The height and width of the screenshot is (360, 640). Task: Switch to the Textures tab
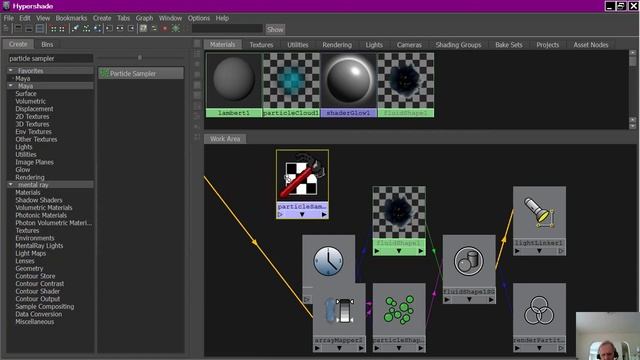pyautogui.click(x=261, y=45)
